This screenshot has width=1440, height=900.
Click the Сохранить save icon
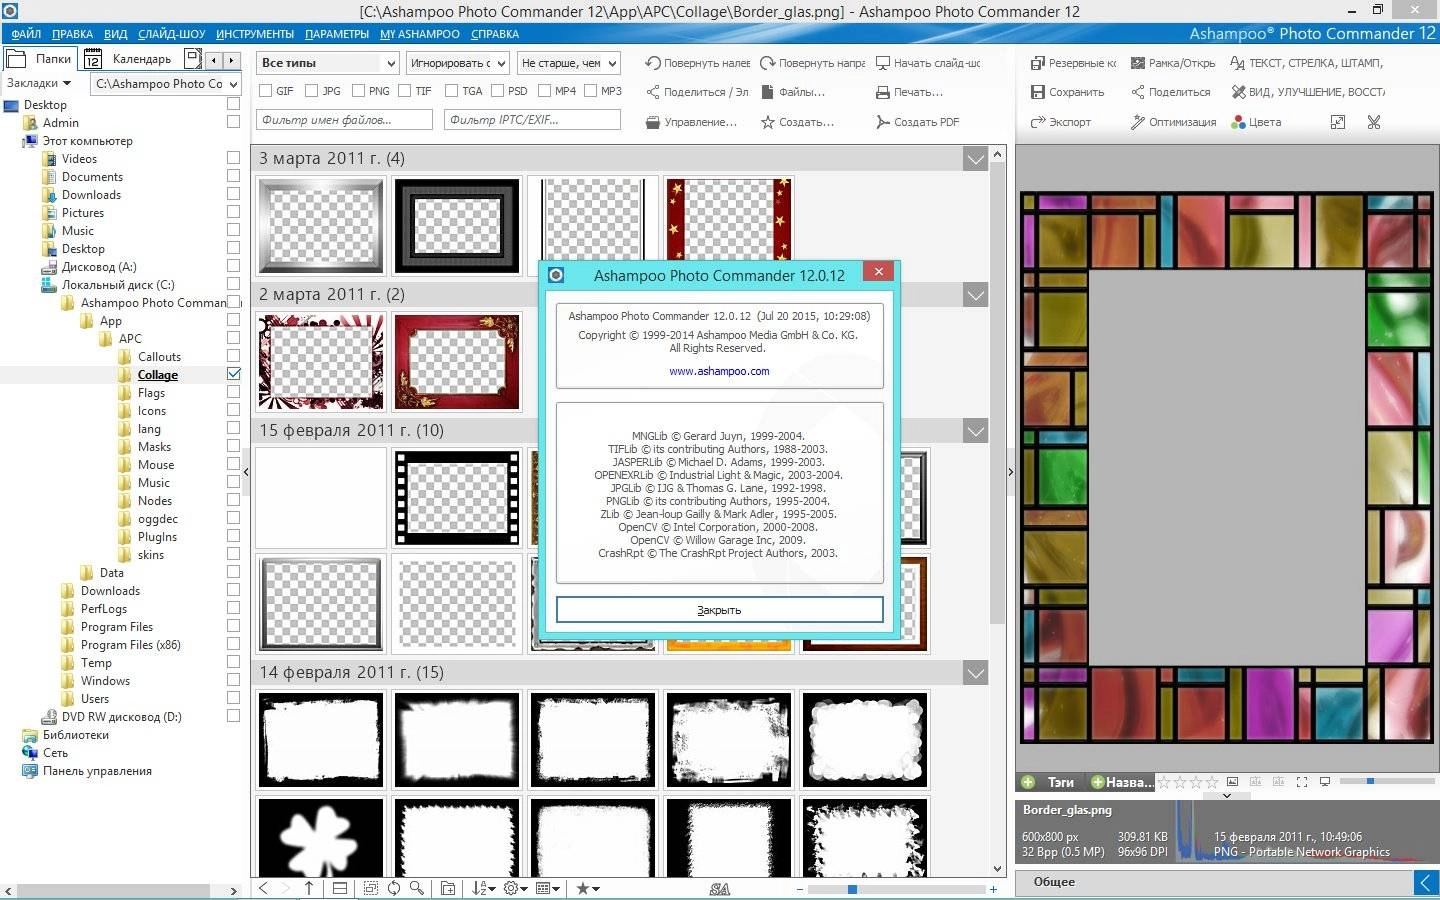[1038, 92]
